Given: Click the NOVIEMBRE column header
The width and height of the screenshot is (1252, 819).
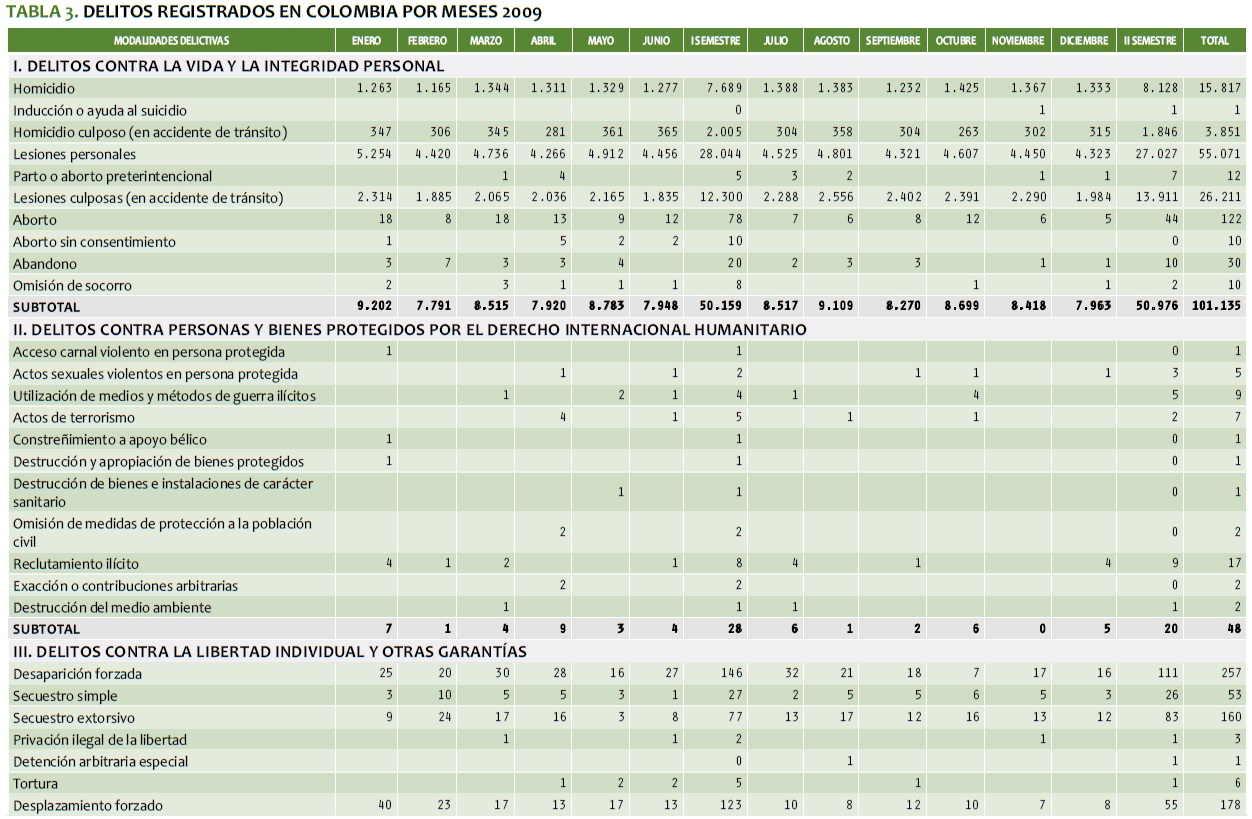Looking at the screenshot, I should pyautogui.click(x=1017, y=41).
